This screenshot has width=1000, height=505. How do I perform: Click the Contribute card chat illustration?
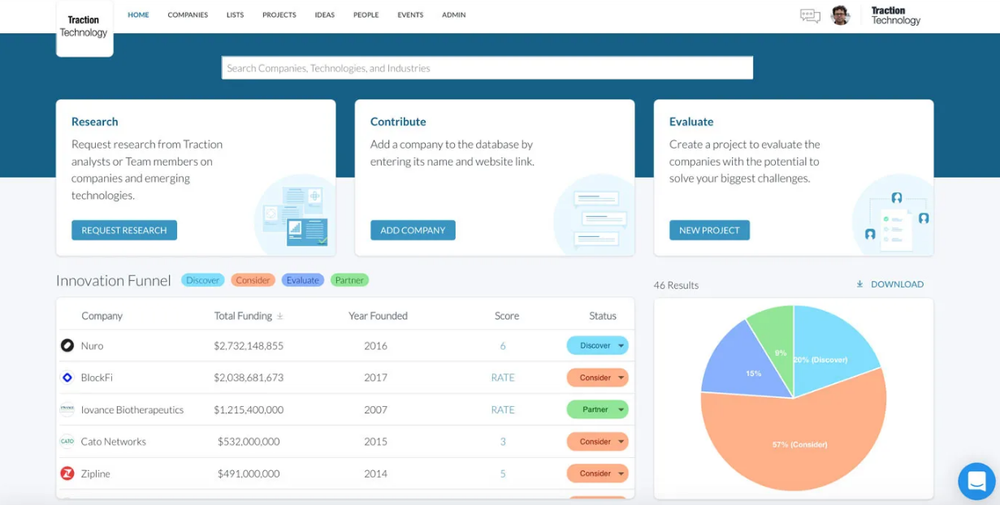(x=594, y=215)
